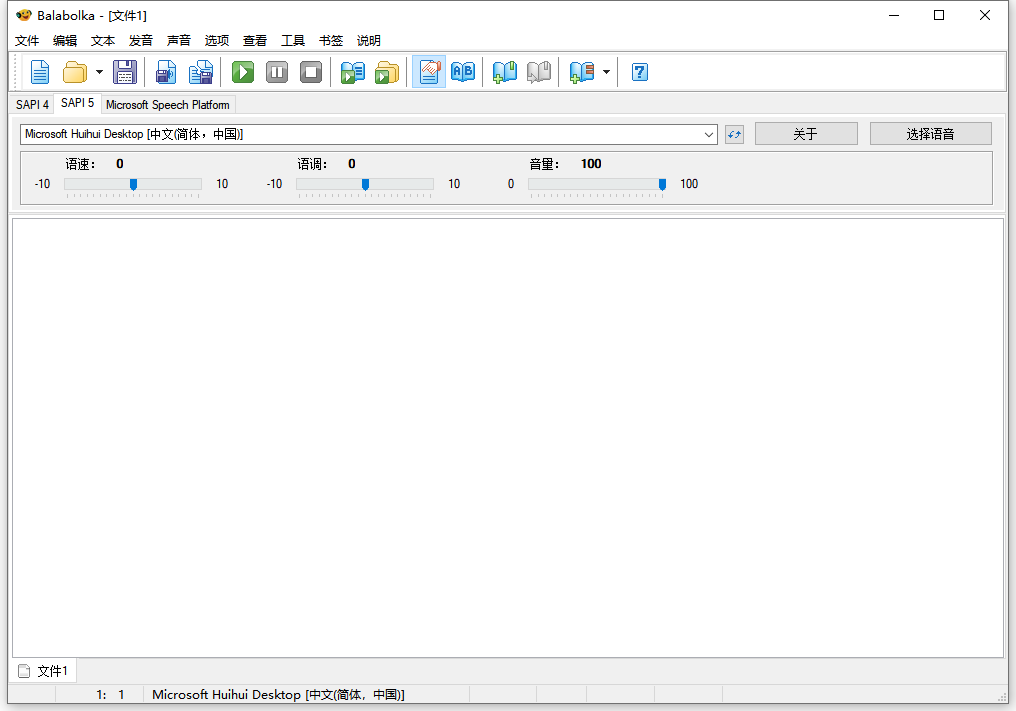Screen dimensions: 1016x711
Task: Toggle text highlighting while reading
Action: tap(428, 71)
